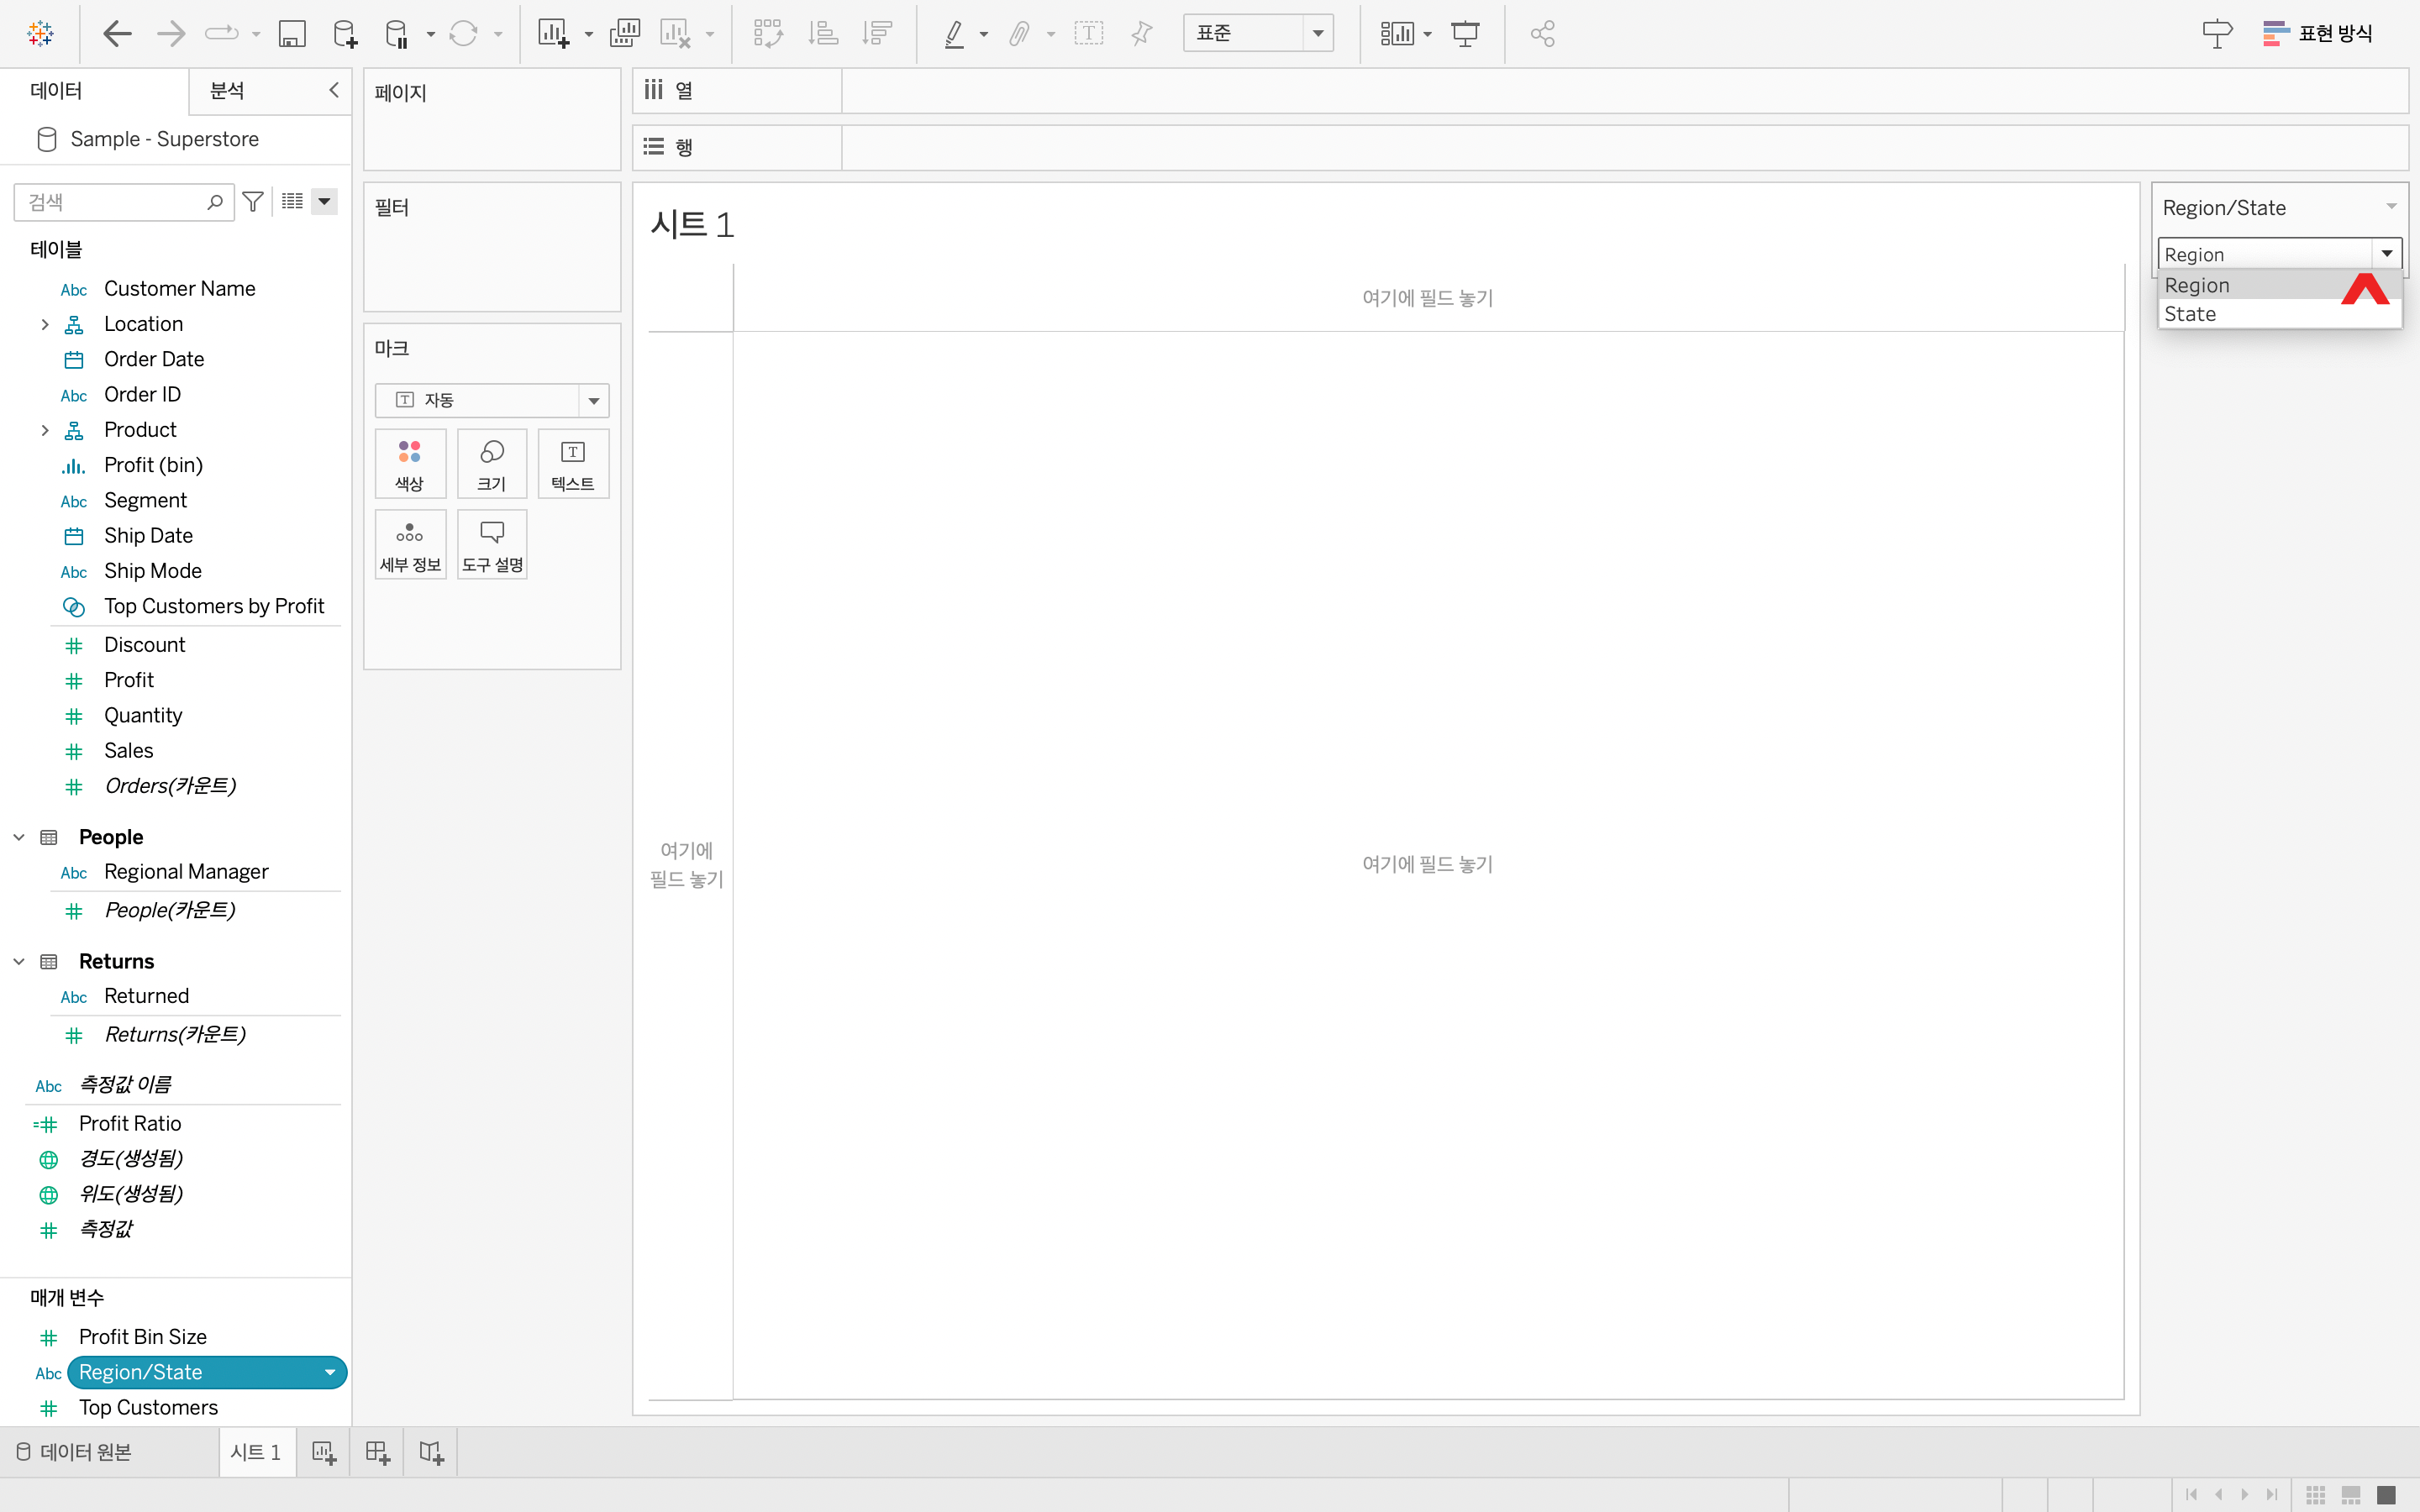Viewport: 2420px width, 1512px height.
Task: Choose Region in the parameter list
Action: point(2280,285)
